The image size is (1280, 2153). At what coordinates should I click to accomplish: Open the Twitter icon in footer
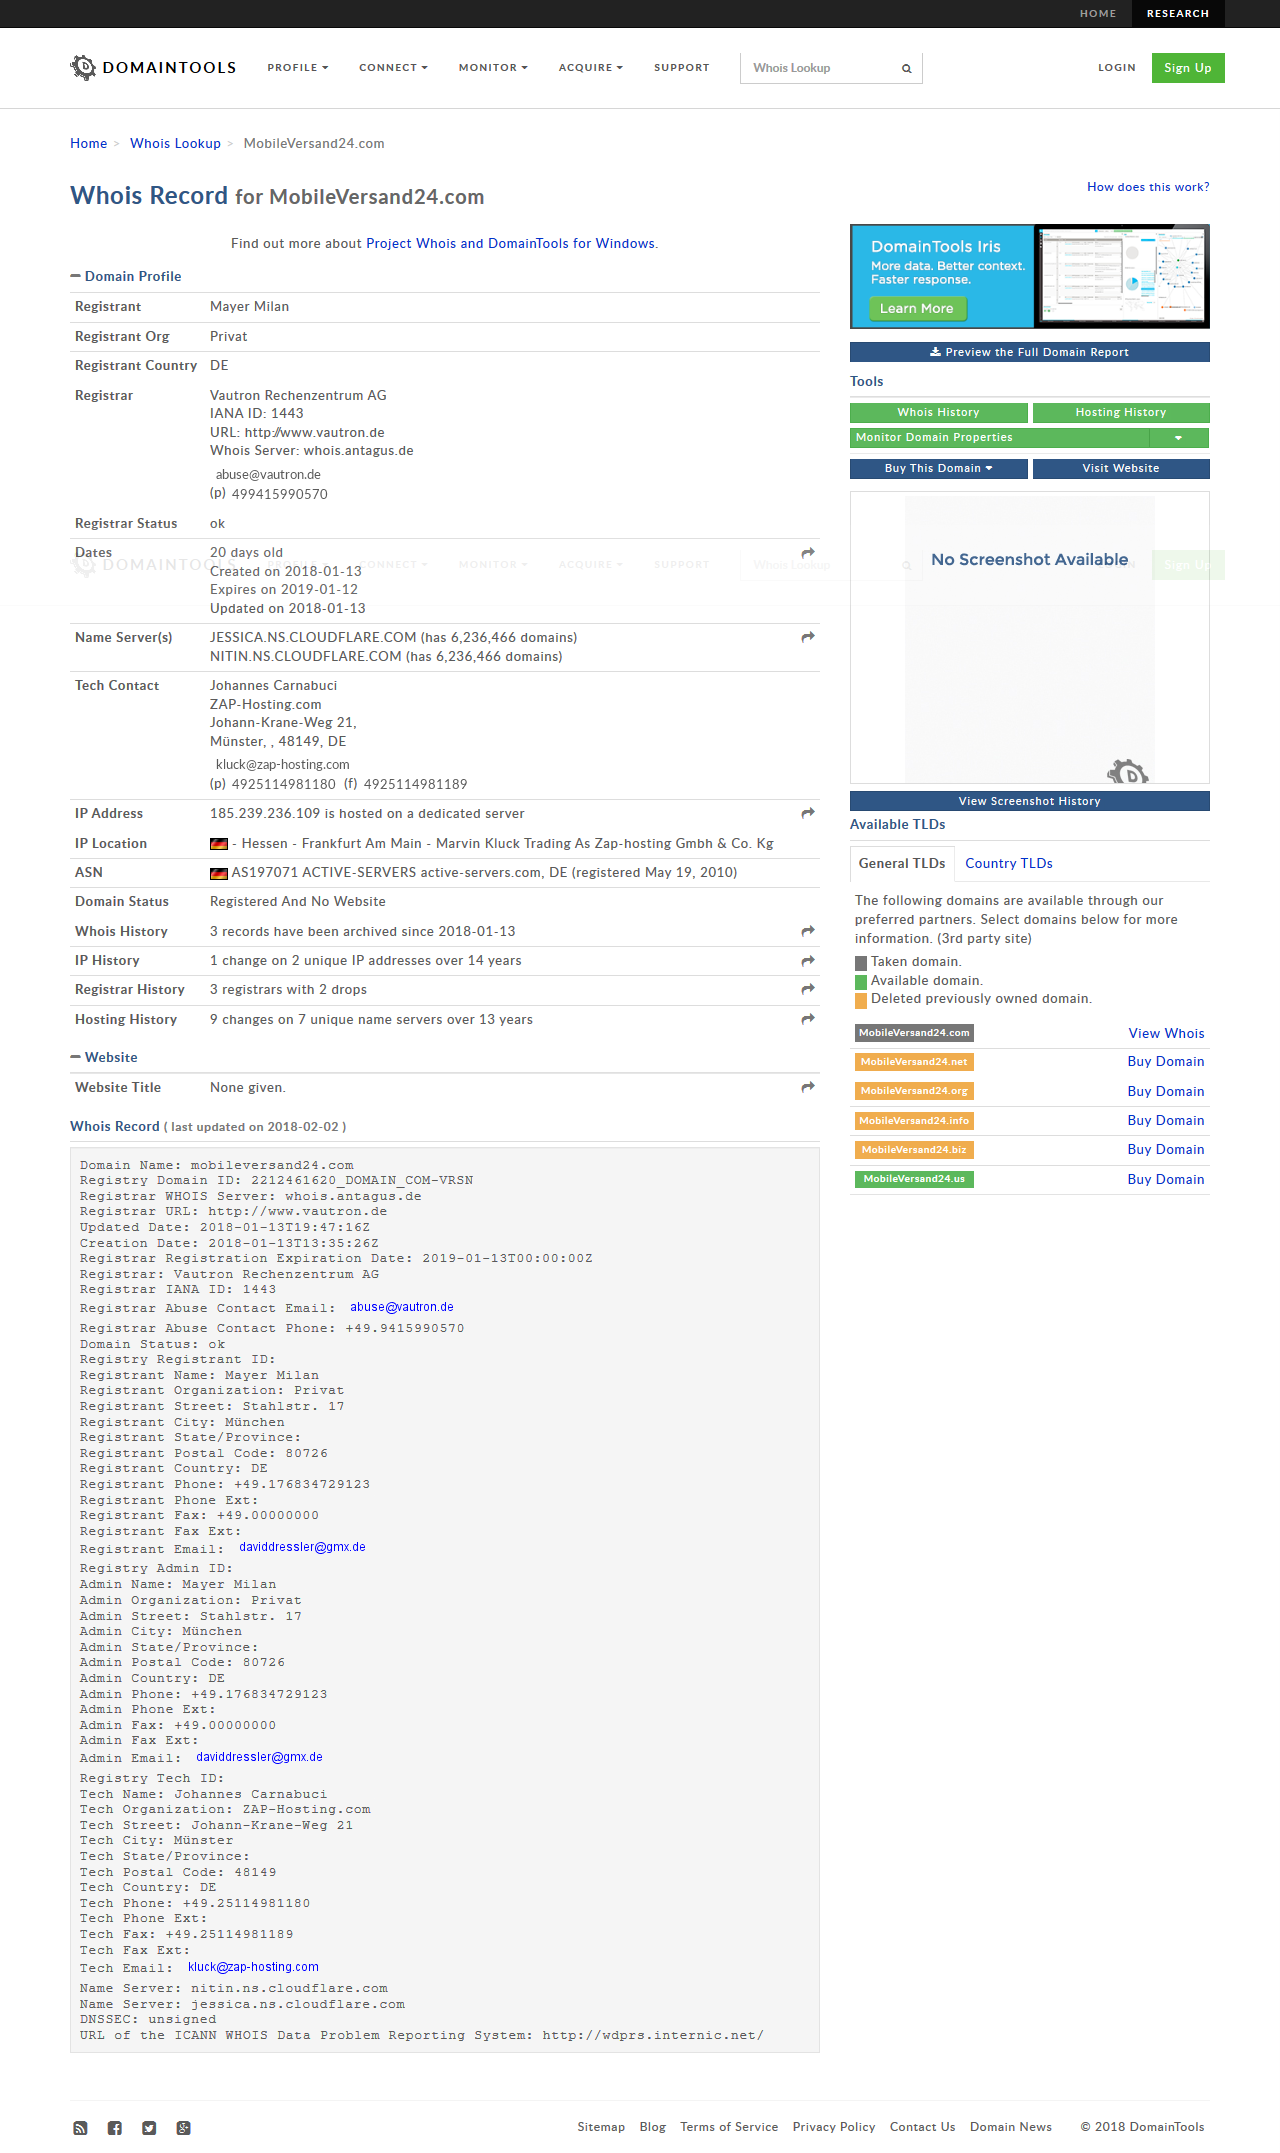click(149, 2128)
